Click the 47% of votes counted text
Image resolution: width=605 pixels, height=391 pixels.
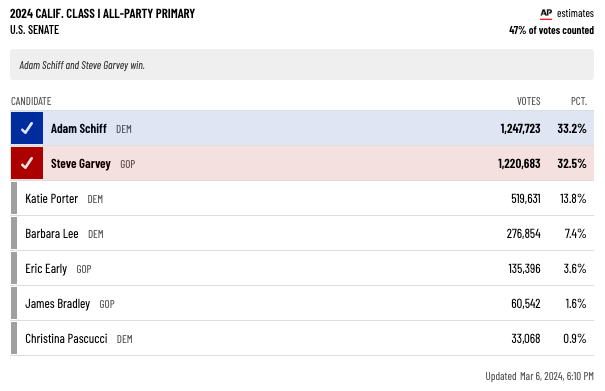551,30
